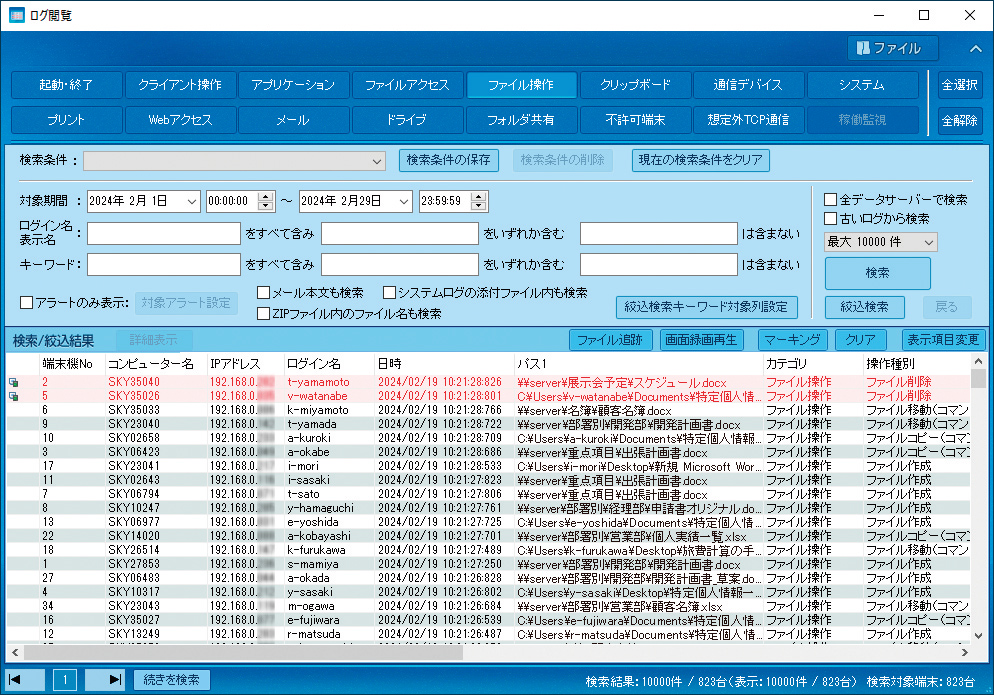994x695 pixels.
Task: Select the システム log category
Action: (862, 85)
